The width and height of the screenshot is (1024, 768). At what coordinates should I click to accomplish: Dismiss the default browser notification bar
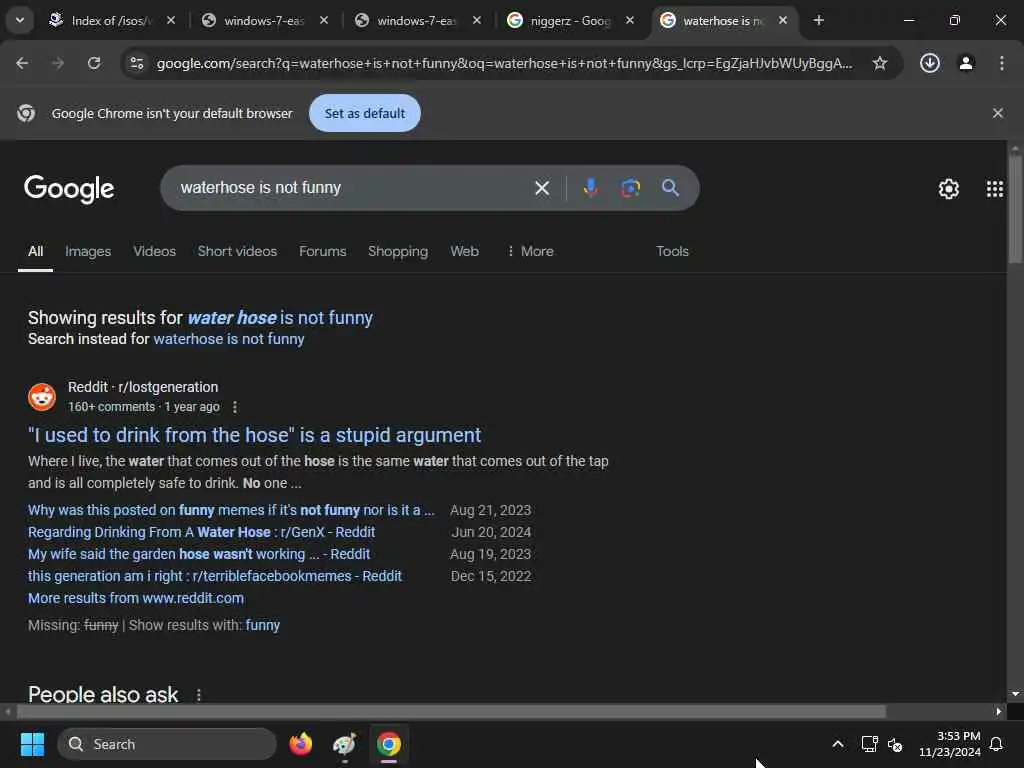click(x=997, y=113)
